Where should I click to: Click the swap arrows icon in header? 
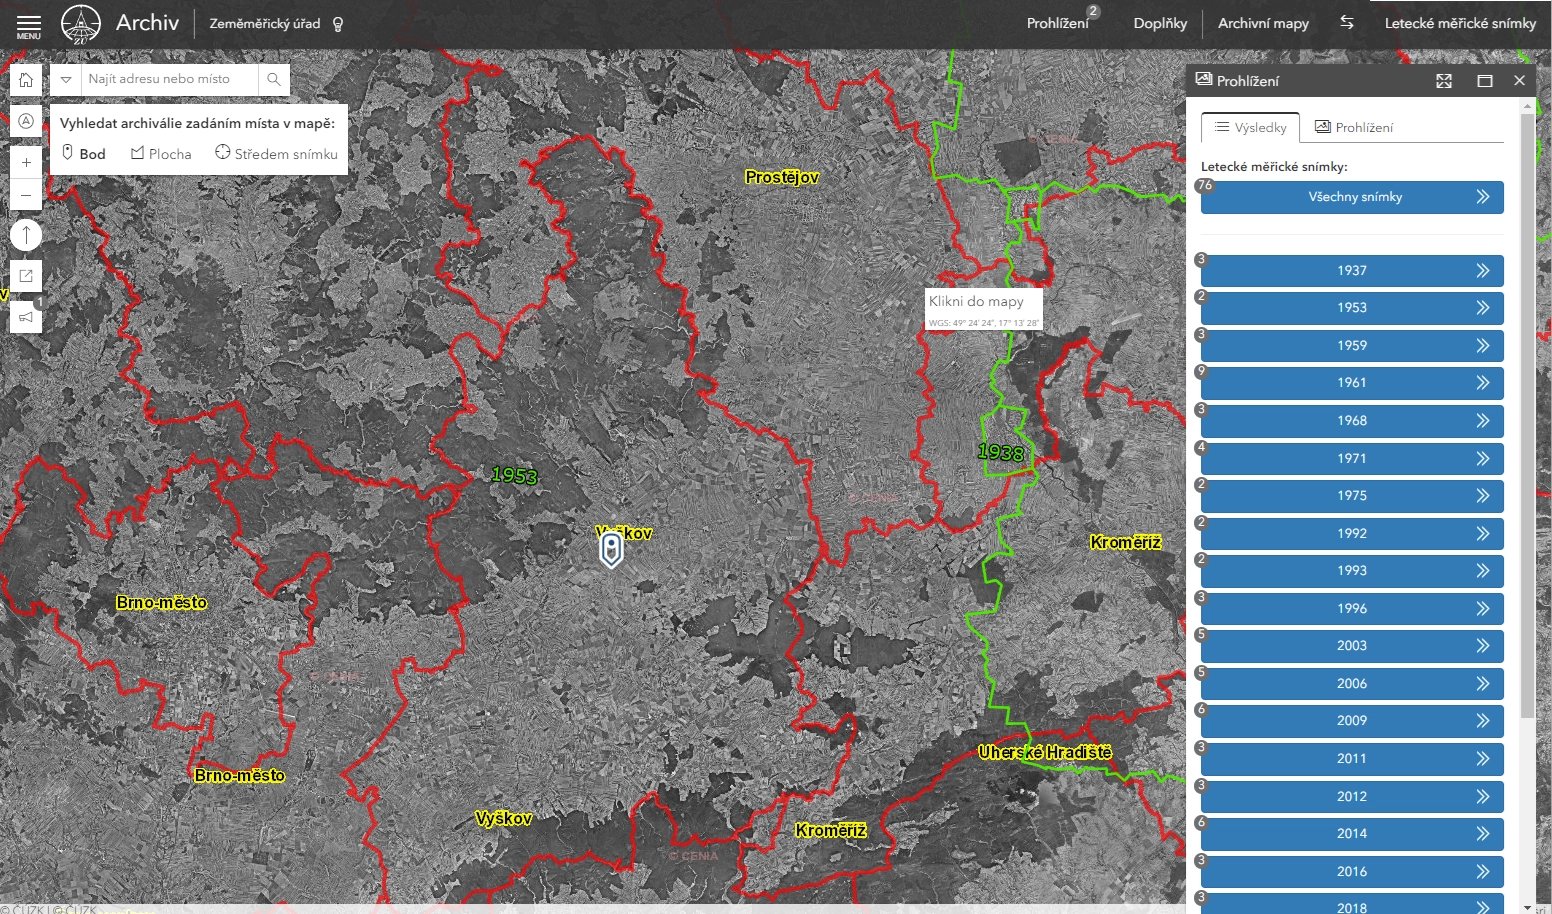1347,22
